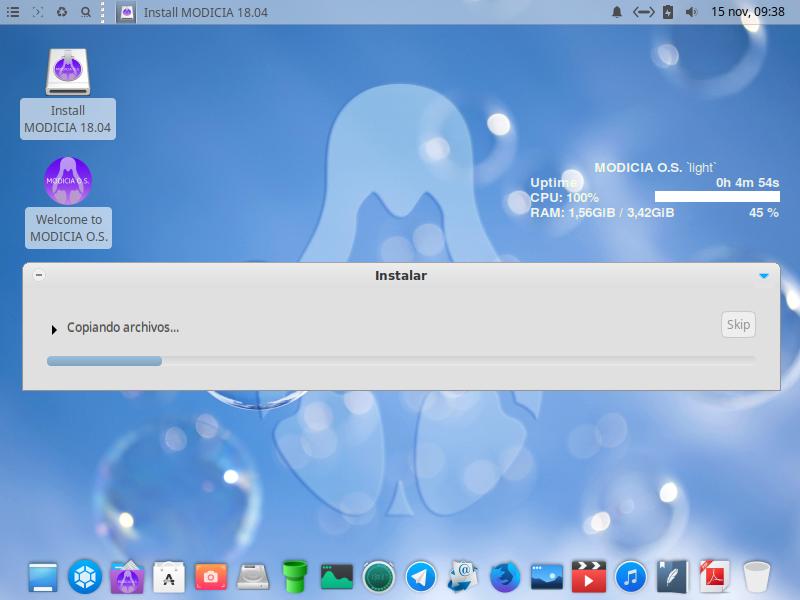Viewport: 800px width, 600px height.
Task: Show desktop from the dock
Action: tap(43, 577)
